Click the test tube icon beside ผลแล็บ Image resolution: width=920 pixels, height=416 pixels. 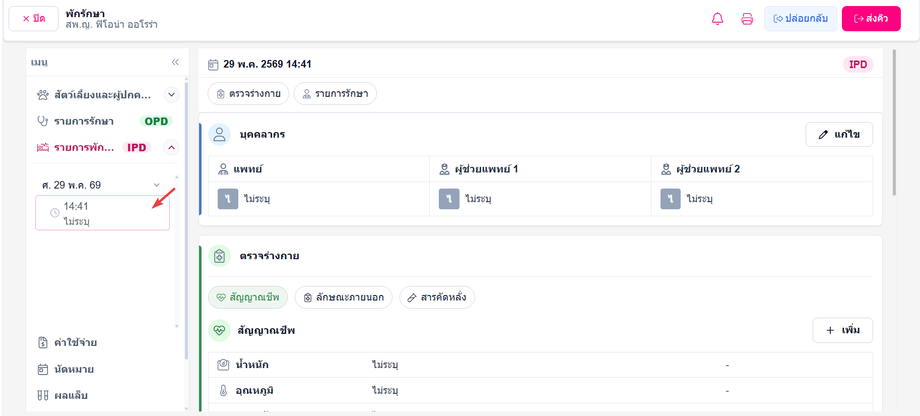click(42, 395)
